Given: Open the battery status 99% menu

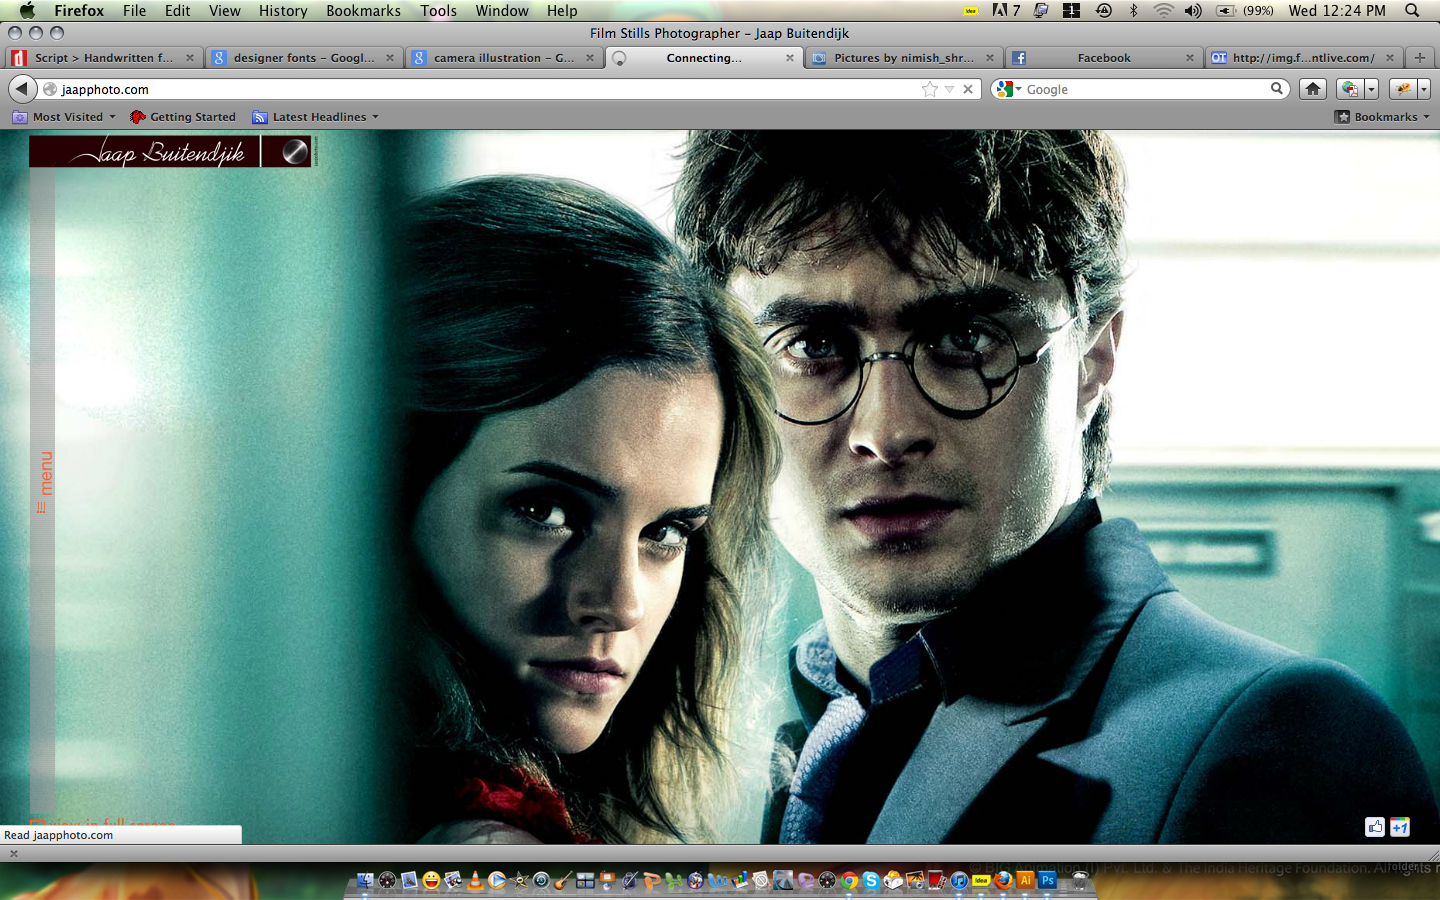Looking at the screenshot, I should 1244,11.
